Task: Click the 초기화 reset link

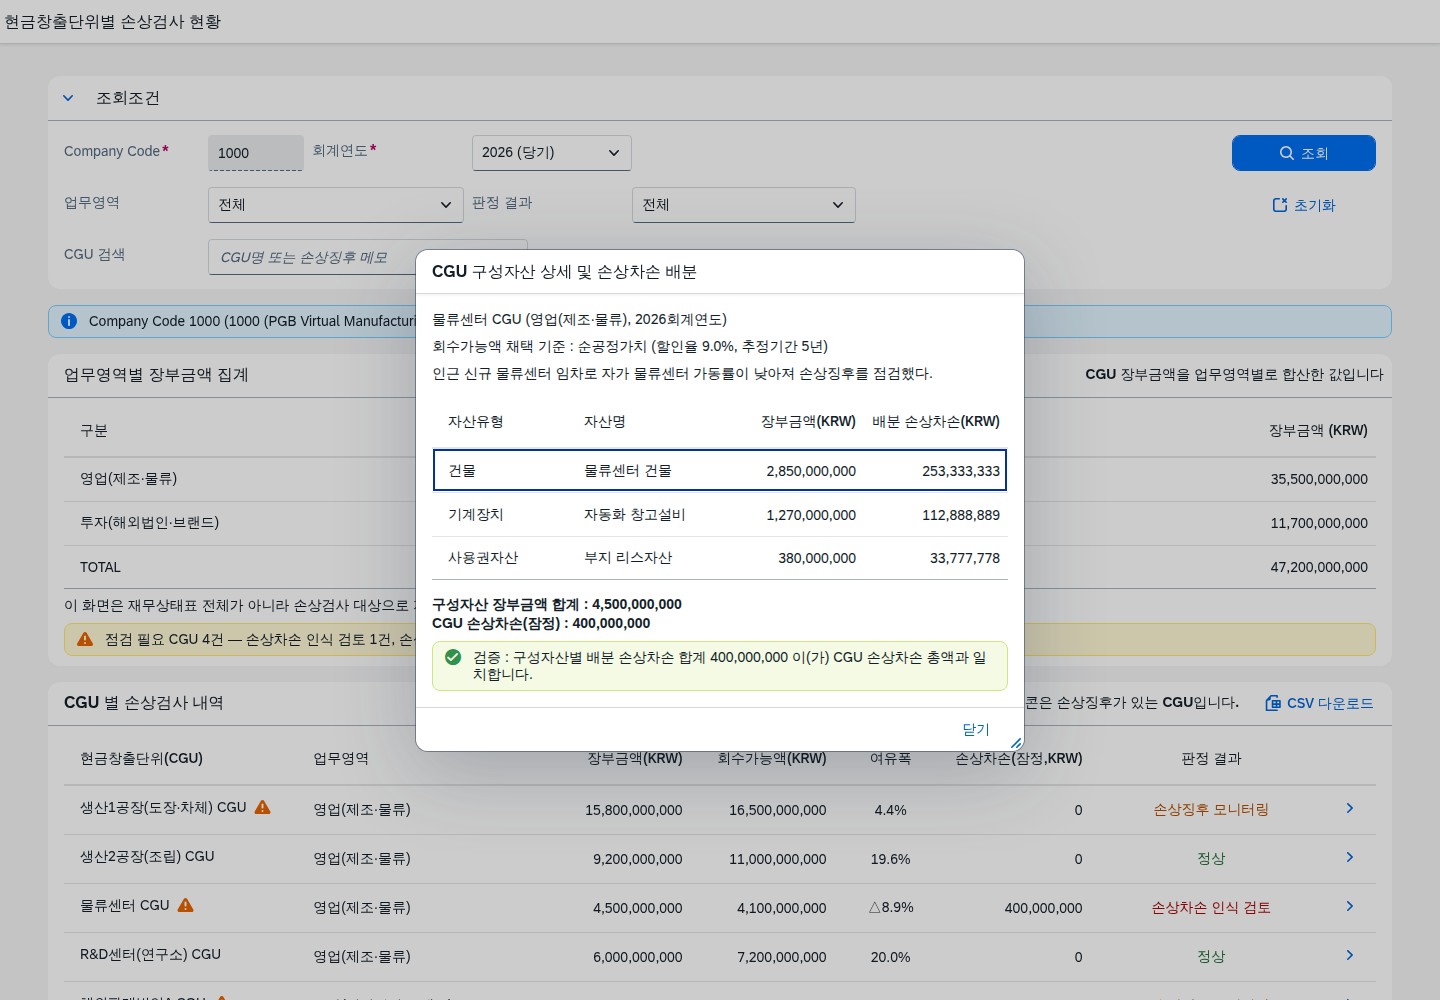Action: point(1304,205)
